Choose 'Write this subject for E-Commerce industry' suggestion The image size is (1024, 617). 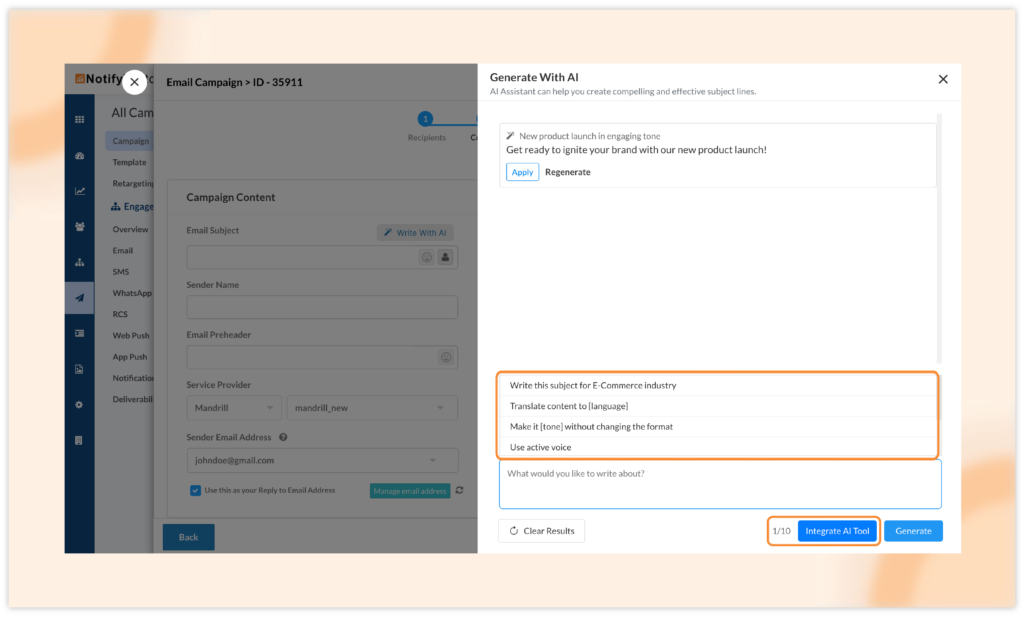[x=717, y=386]
